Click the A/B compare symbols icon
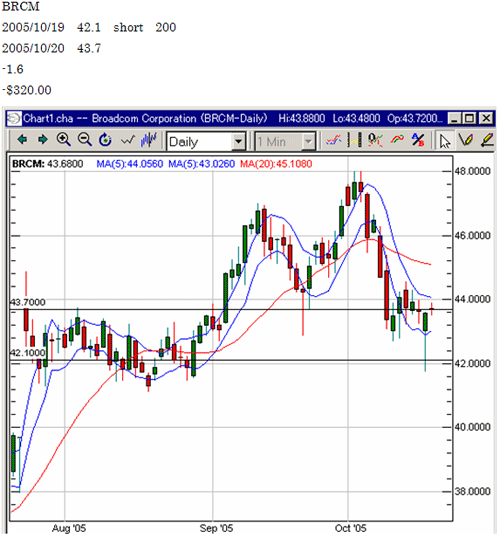Screen dimensions: 500x538 pyautogui.click(x=418, y=140)
